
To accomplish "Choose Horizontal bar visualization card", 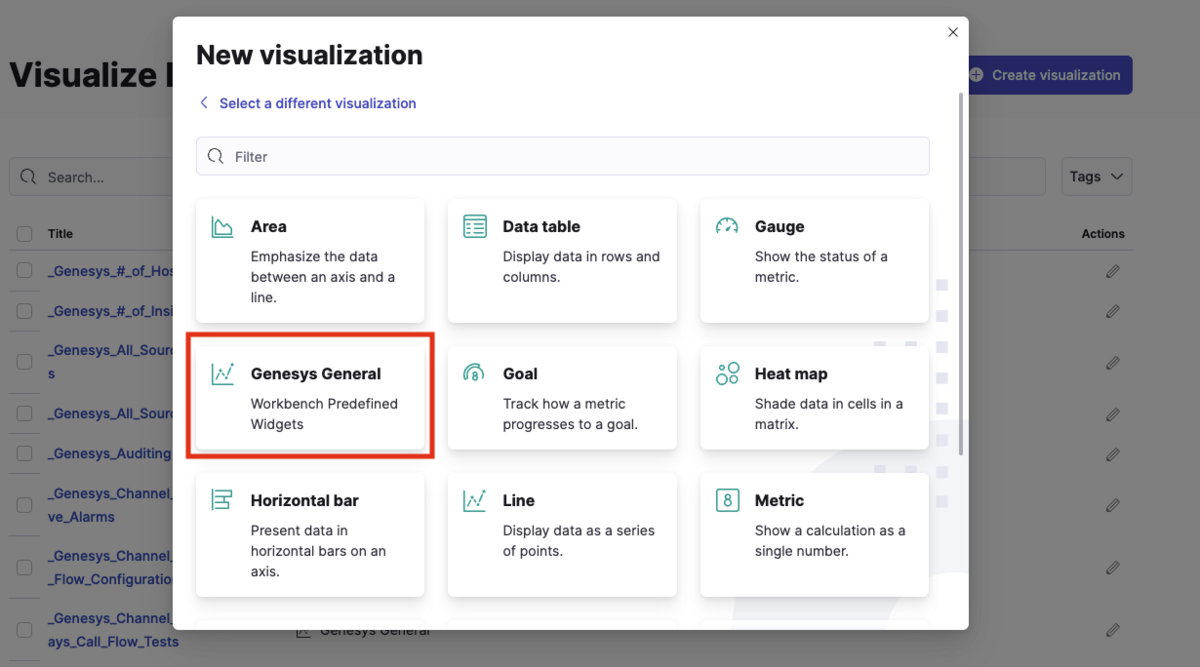I will tap(310, 534).
